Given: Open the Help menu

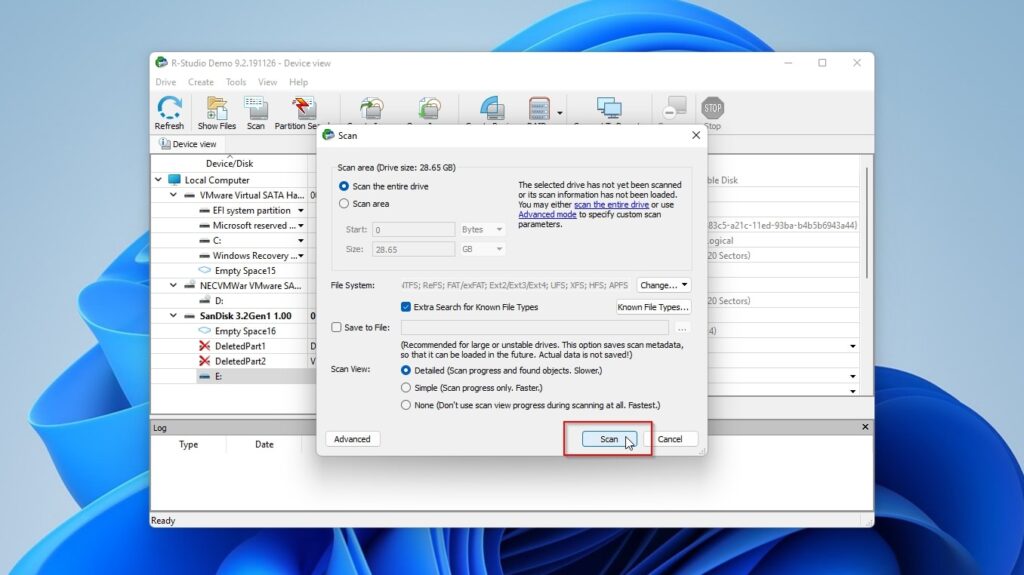Looking at the screenshot, I should coord(298,82).
